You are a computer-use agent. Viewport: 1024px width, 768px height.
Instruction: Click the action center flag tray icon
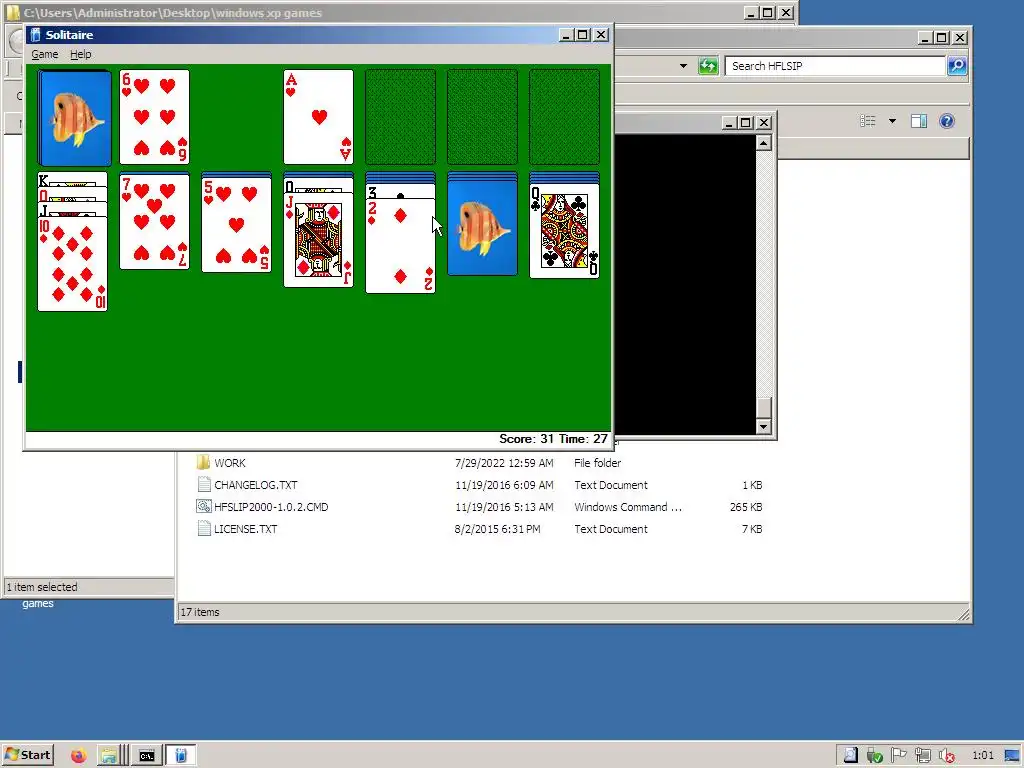pos(899,756)
